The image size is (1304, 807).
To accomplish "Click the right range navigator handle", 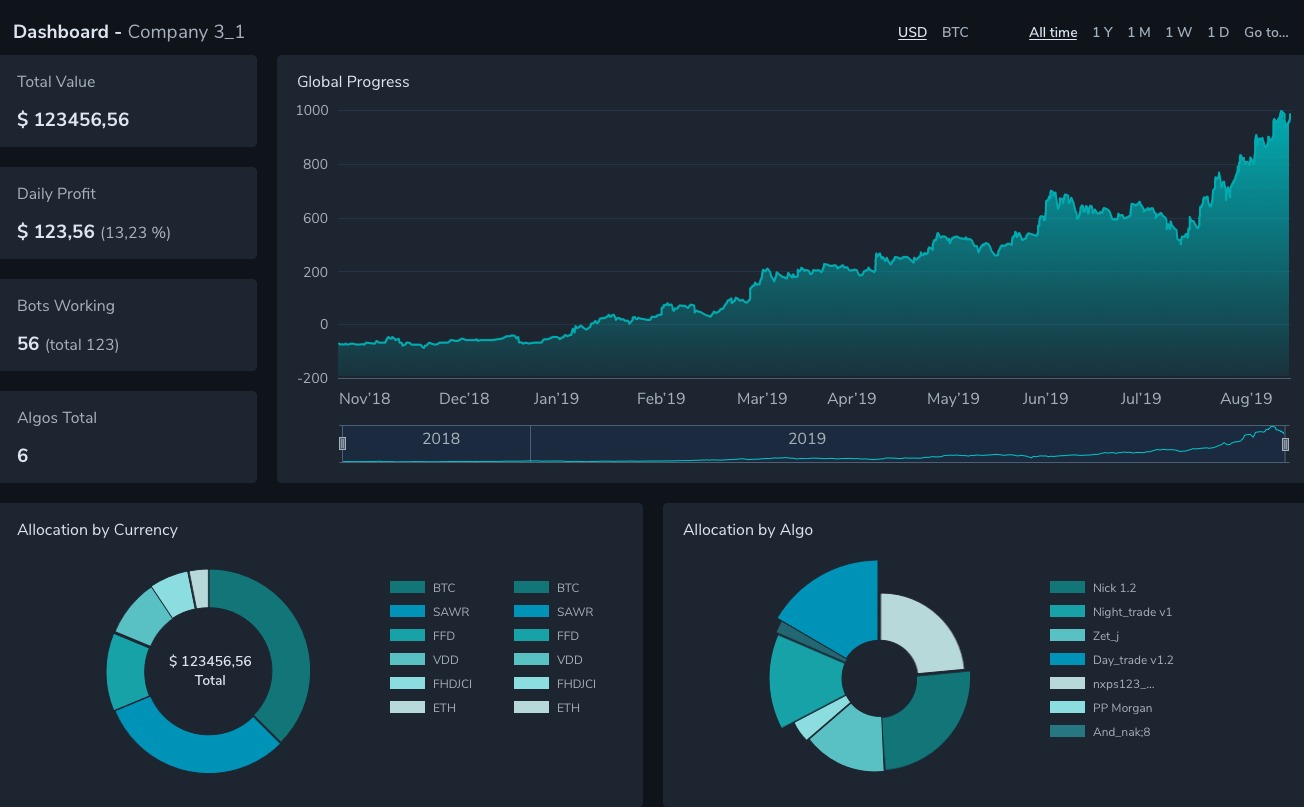I will click(1285, 444).
